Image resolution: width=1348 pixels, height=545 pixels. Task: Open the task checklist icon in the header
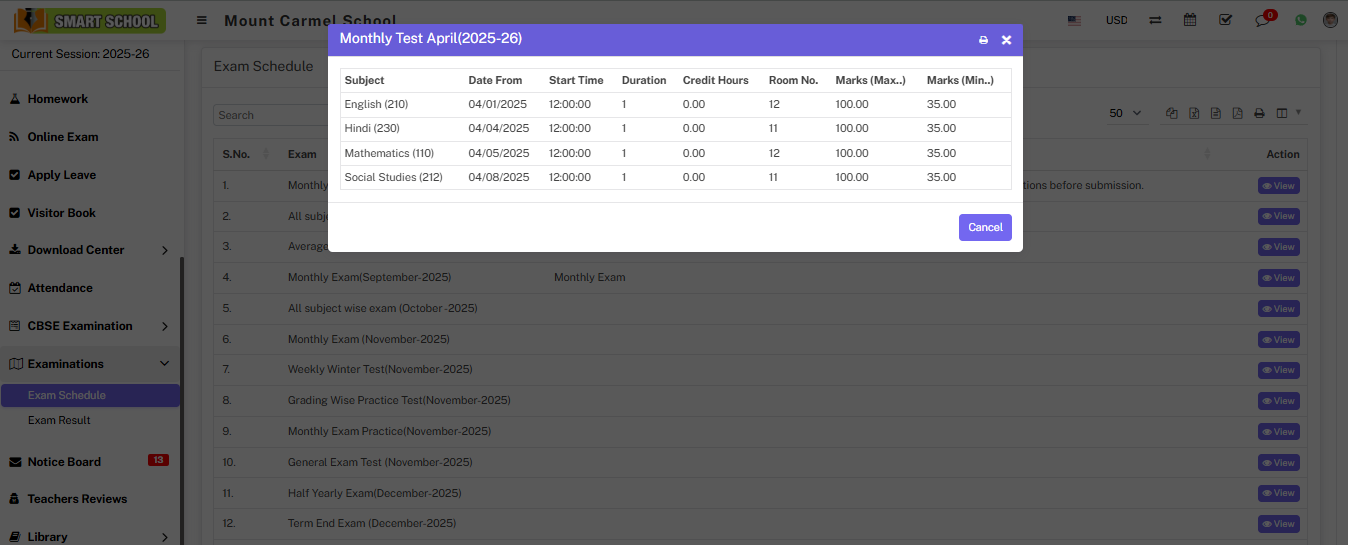[x=1226, y=20]
